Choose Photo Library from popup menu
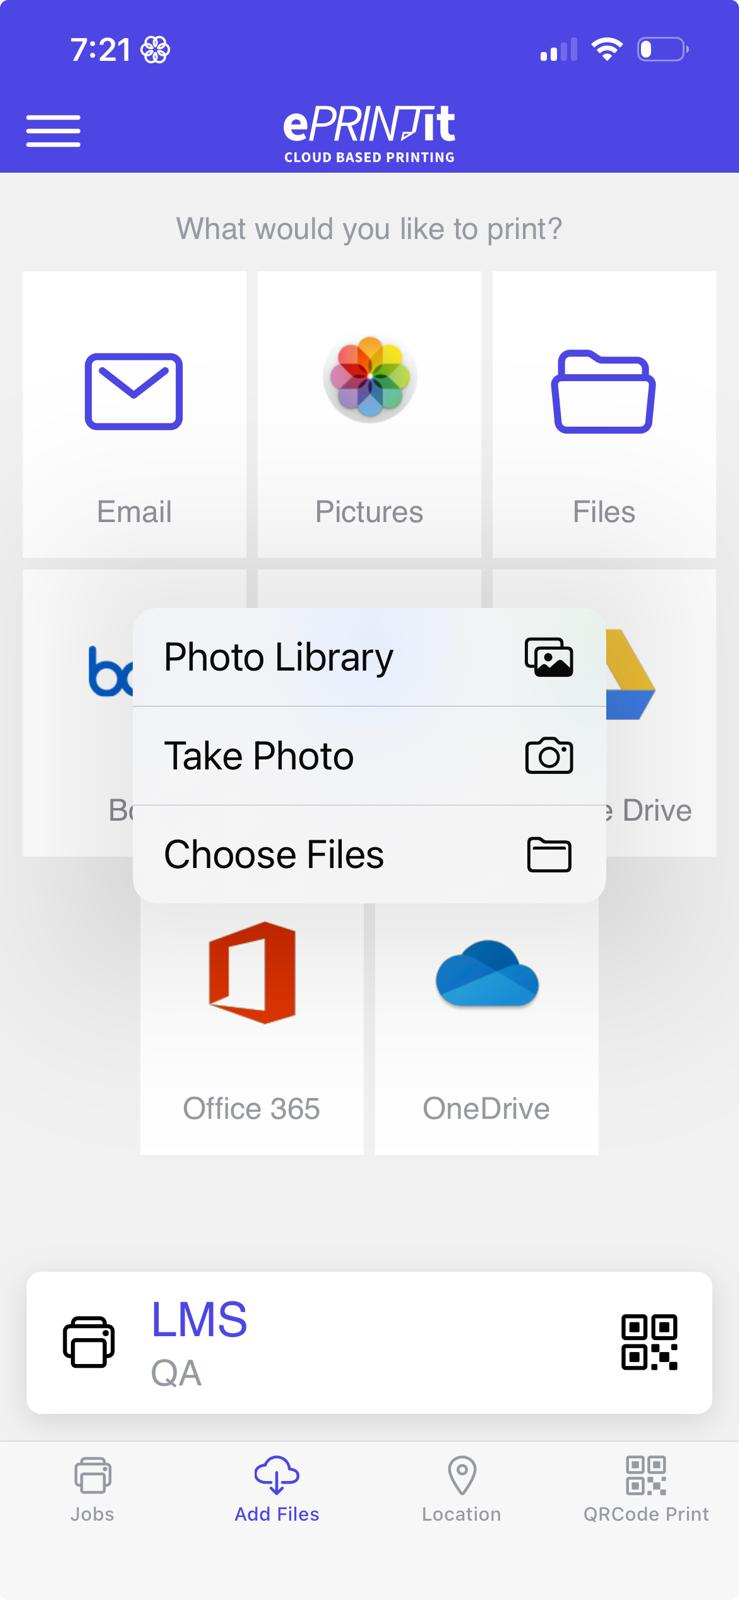Screen dimensions: 739x1600 pyautogui.click(x=369, y=657)
